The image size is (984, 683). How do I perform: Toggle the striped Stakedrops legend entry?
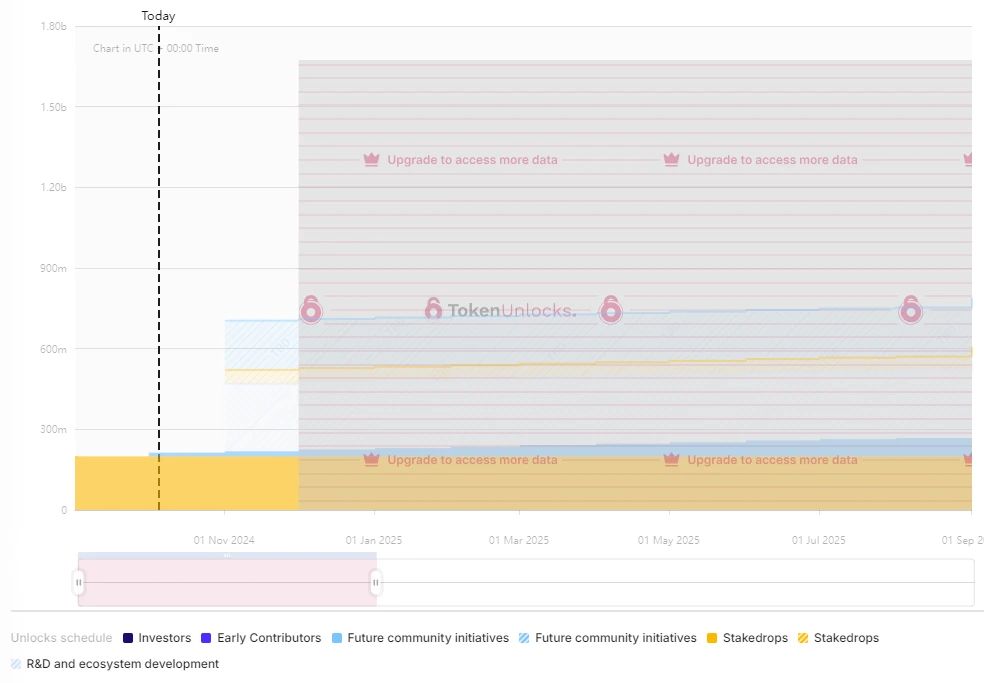pos(846,638)
